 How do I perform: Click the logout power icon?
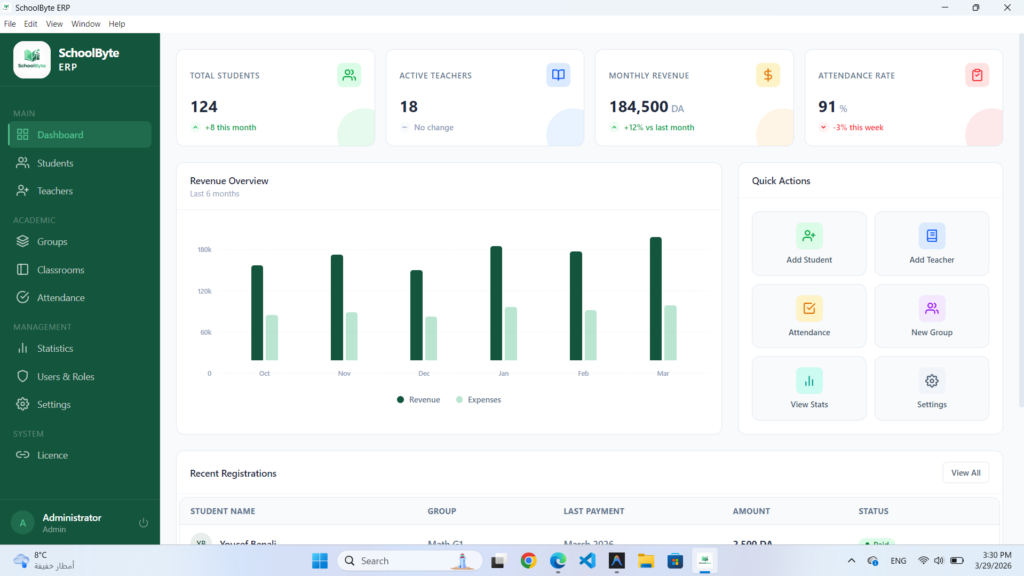click(143, 522)
